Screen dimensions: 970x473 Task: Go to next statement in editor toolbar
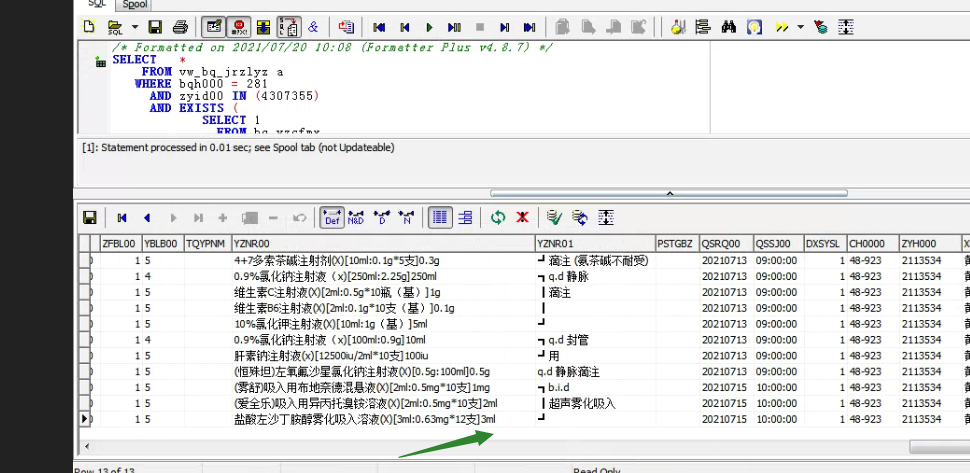click(504, 27)
